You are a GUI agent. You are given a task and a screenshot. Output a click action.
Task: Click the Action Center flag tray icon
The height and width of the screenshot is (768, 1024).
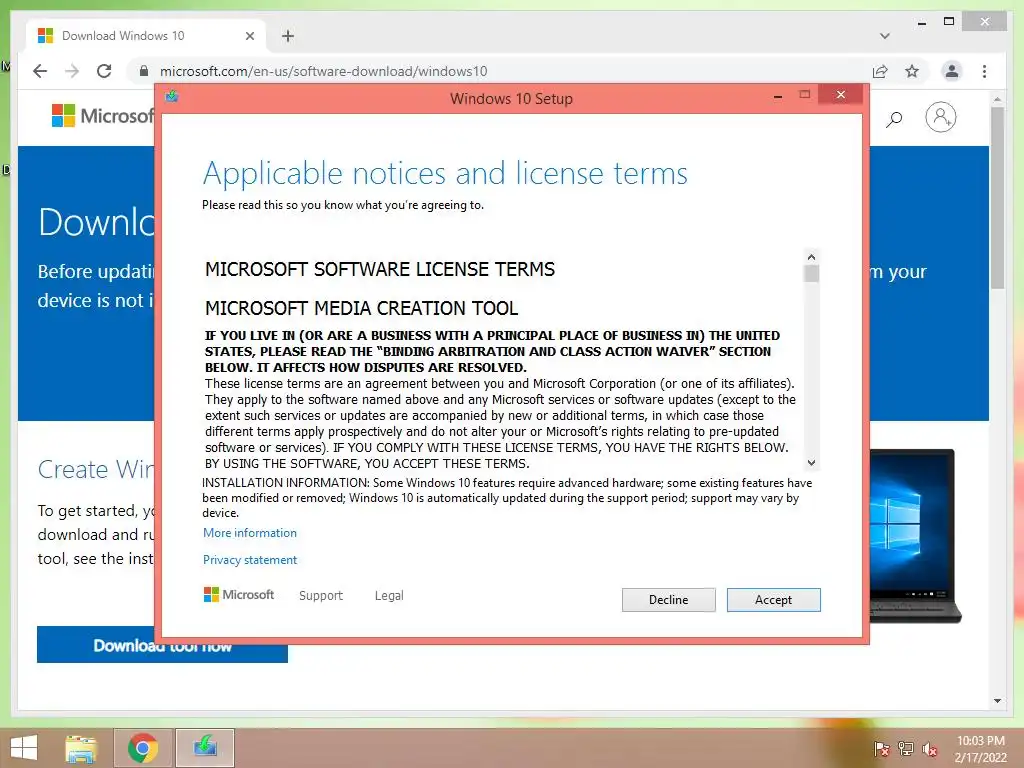click(882, 749)
